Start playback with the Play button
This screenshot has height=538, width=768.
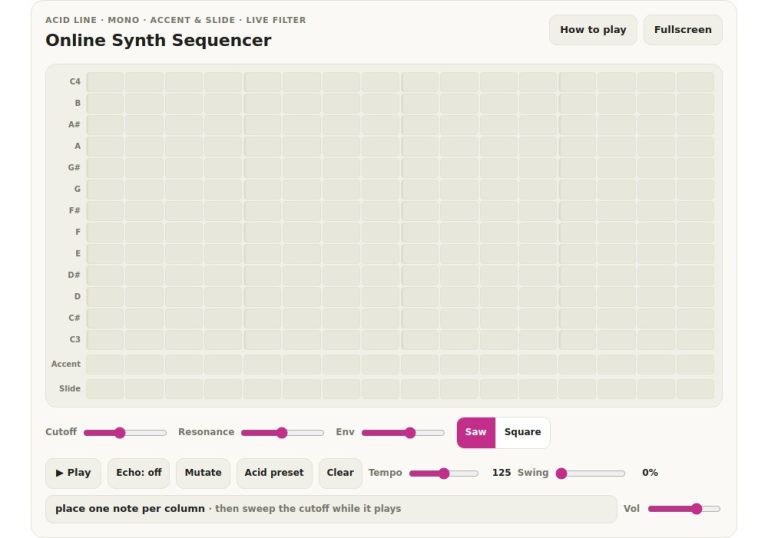(73, 473)
